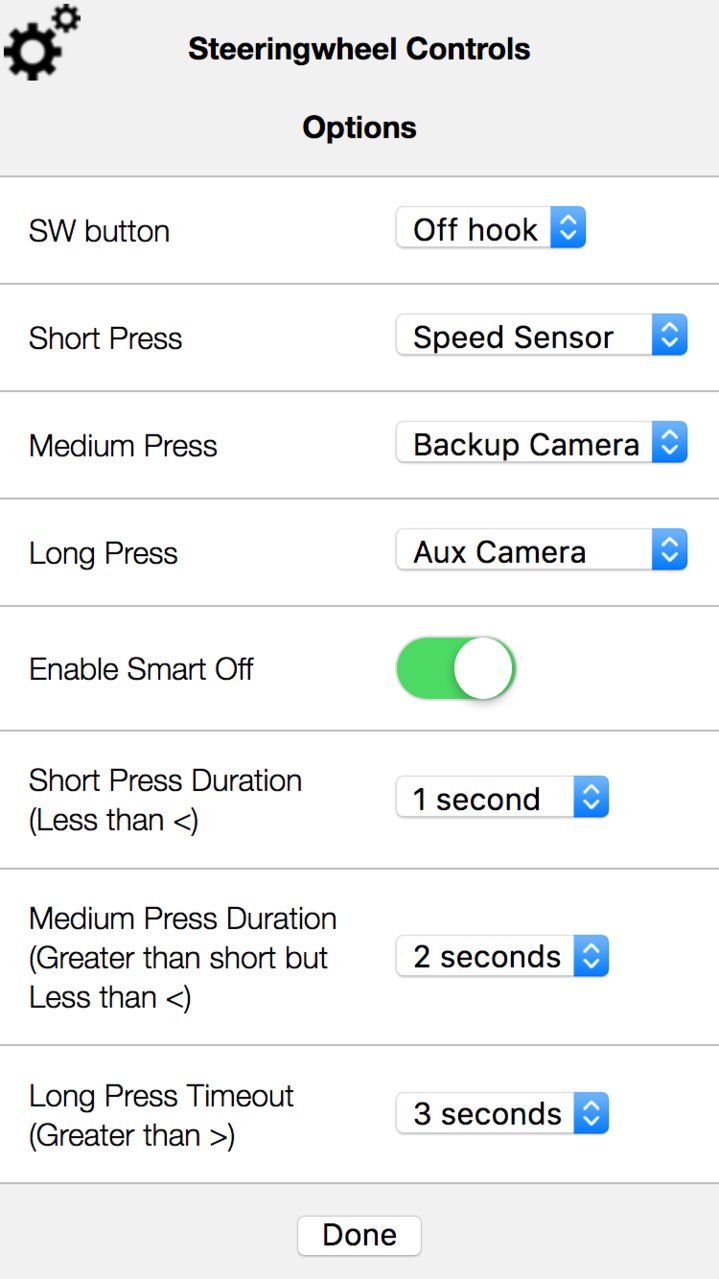Open the Medium Press Backup Camera dropdown

tap(542, 443)
